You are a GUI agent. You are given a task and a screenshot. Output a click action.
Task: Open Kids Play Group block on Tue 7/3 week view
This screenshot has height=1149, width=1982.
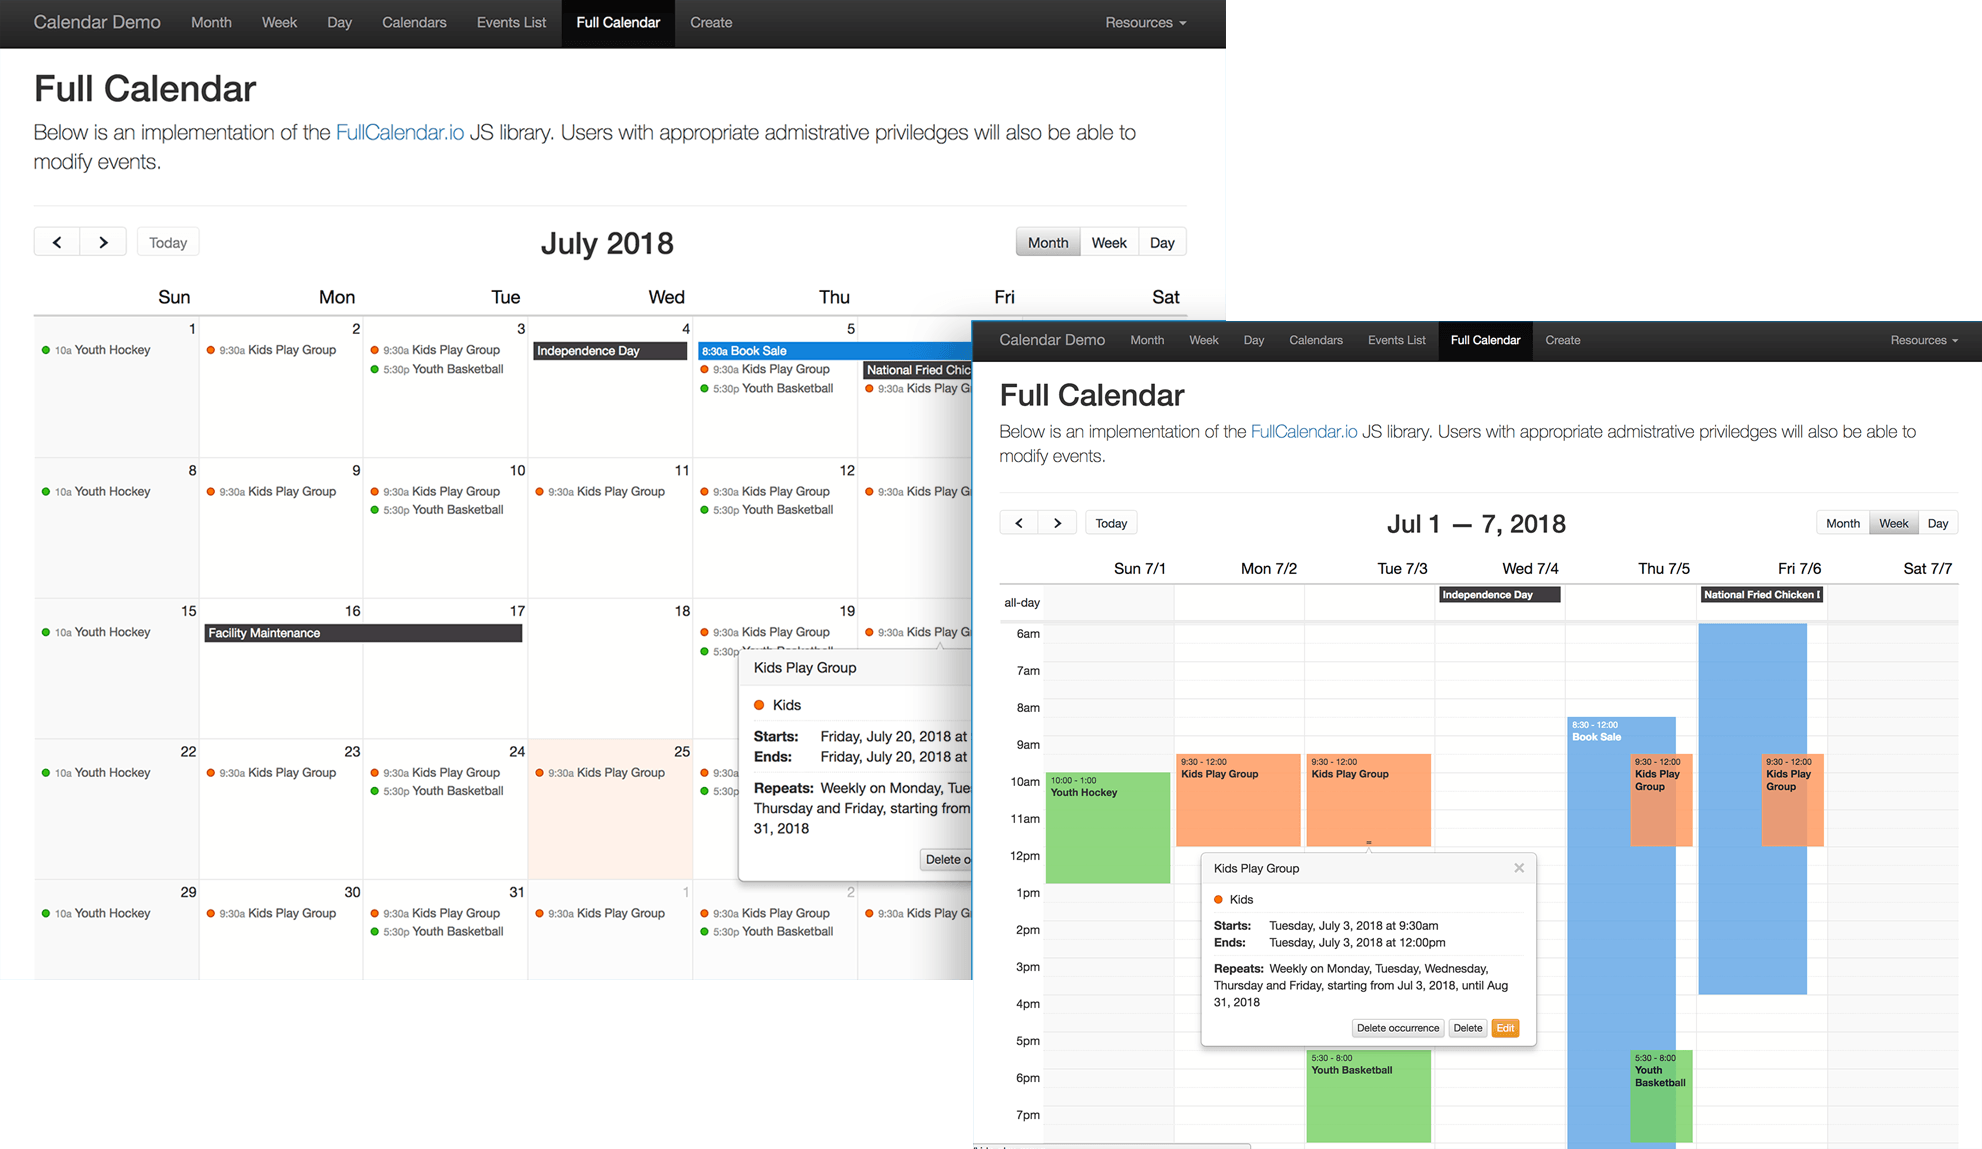1368,800
